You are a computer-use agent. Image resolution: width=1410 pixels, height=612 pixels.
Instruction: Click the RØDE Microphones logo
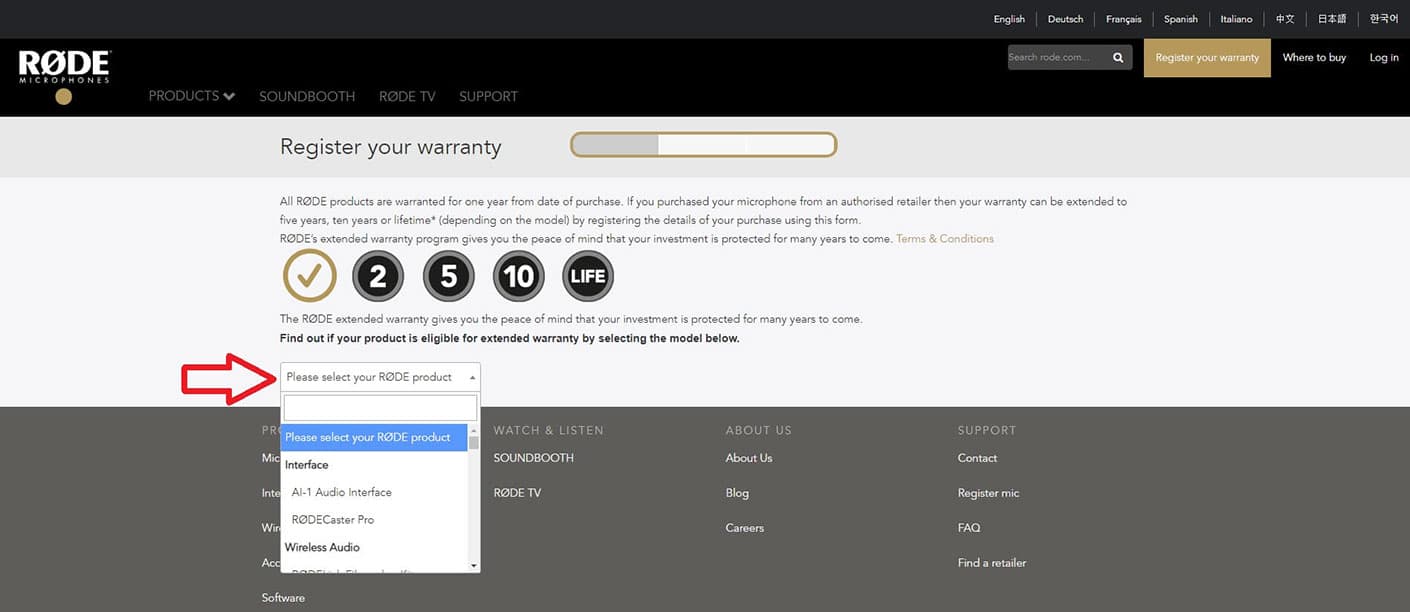click(x=64, y=75)
